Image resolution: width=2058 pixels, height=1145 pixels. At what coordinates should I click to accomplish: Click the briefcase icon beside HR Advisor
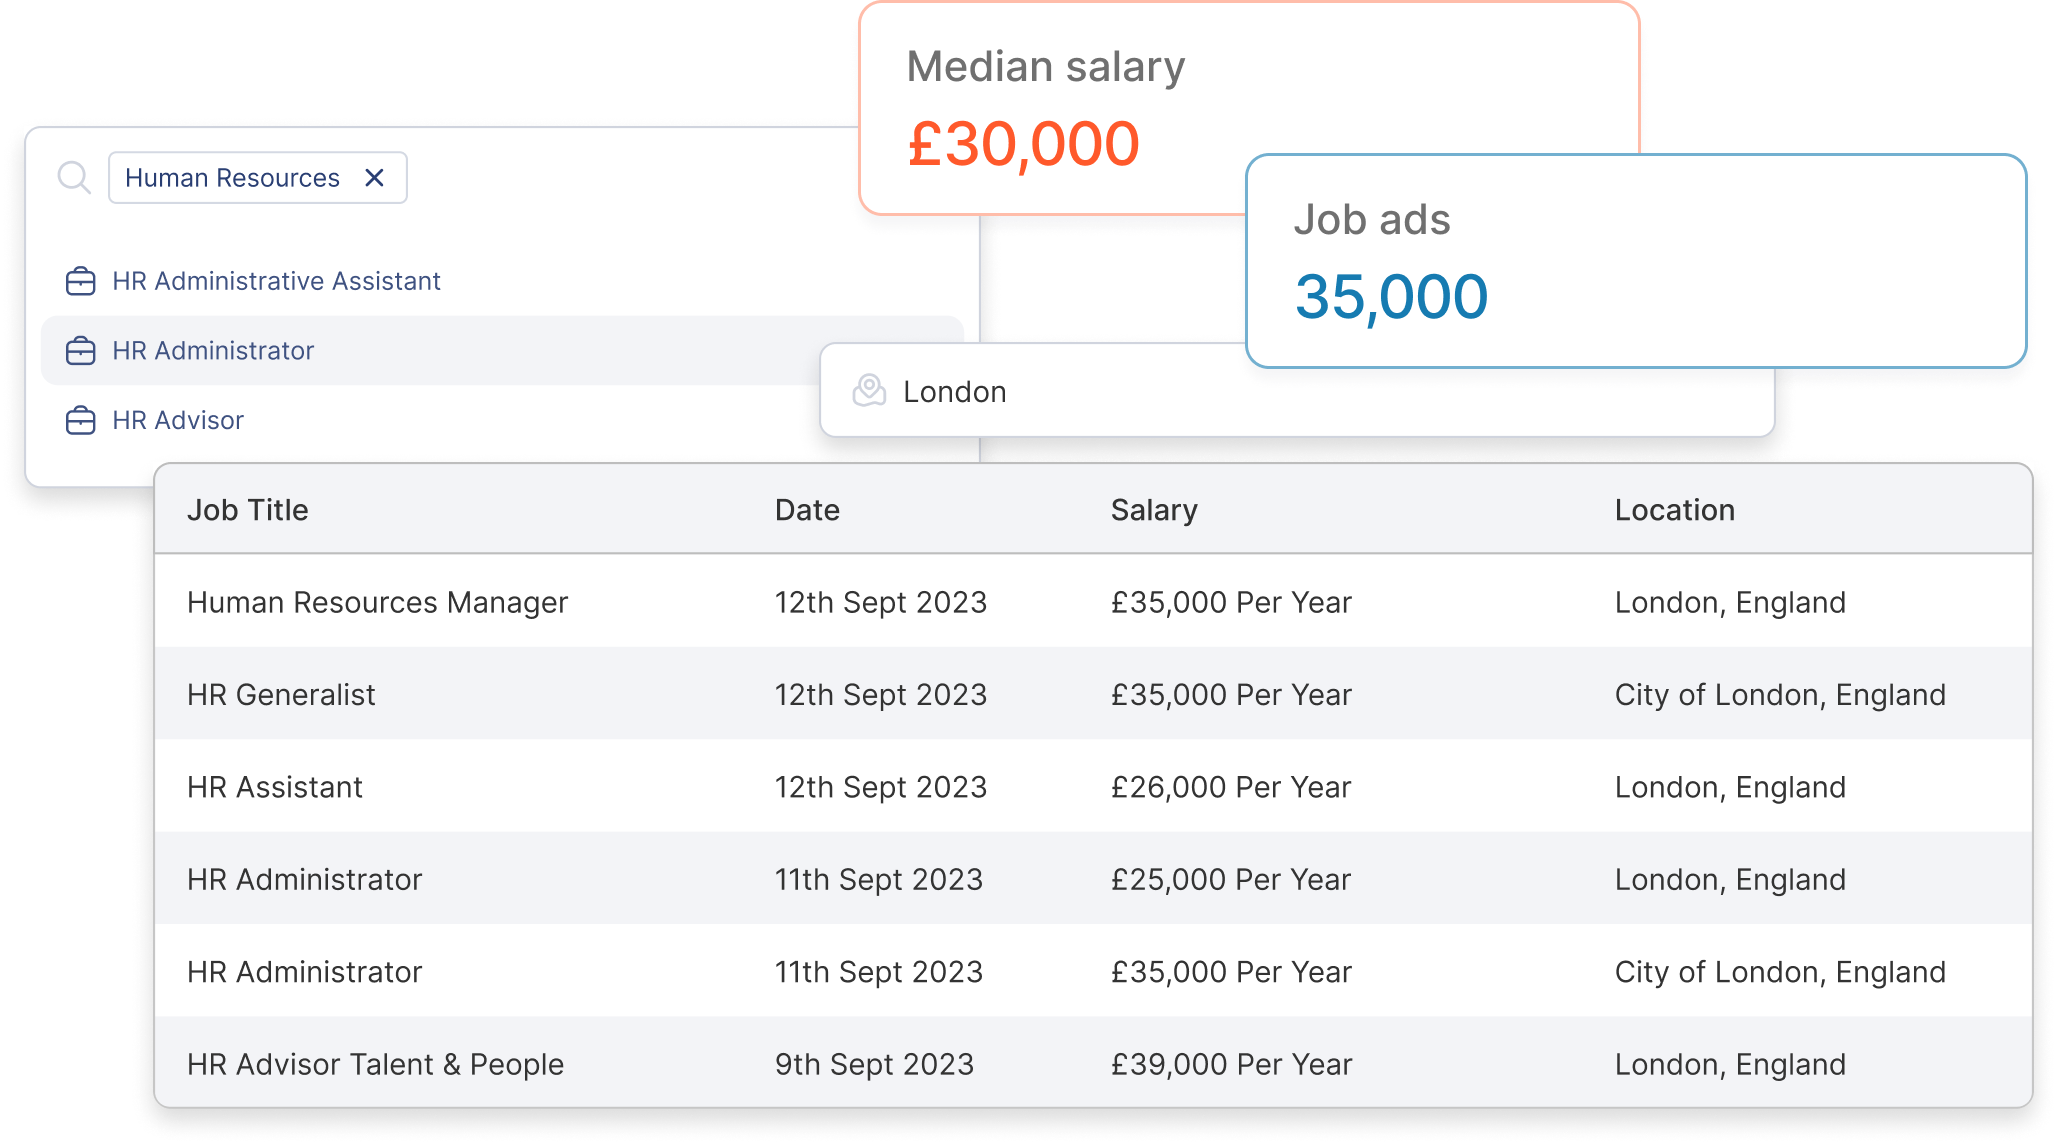(80, 421)
